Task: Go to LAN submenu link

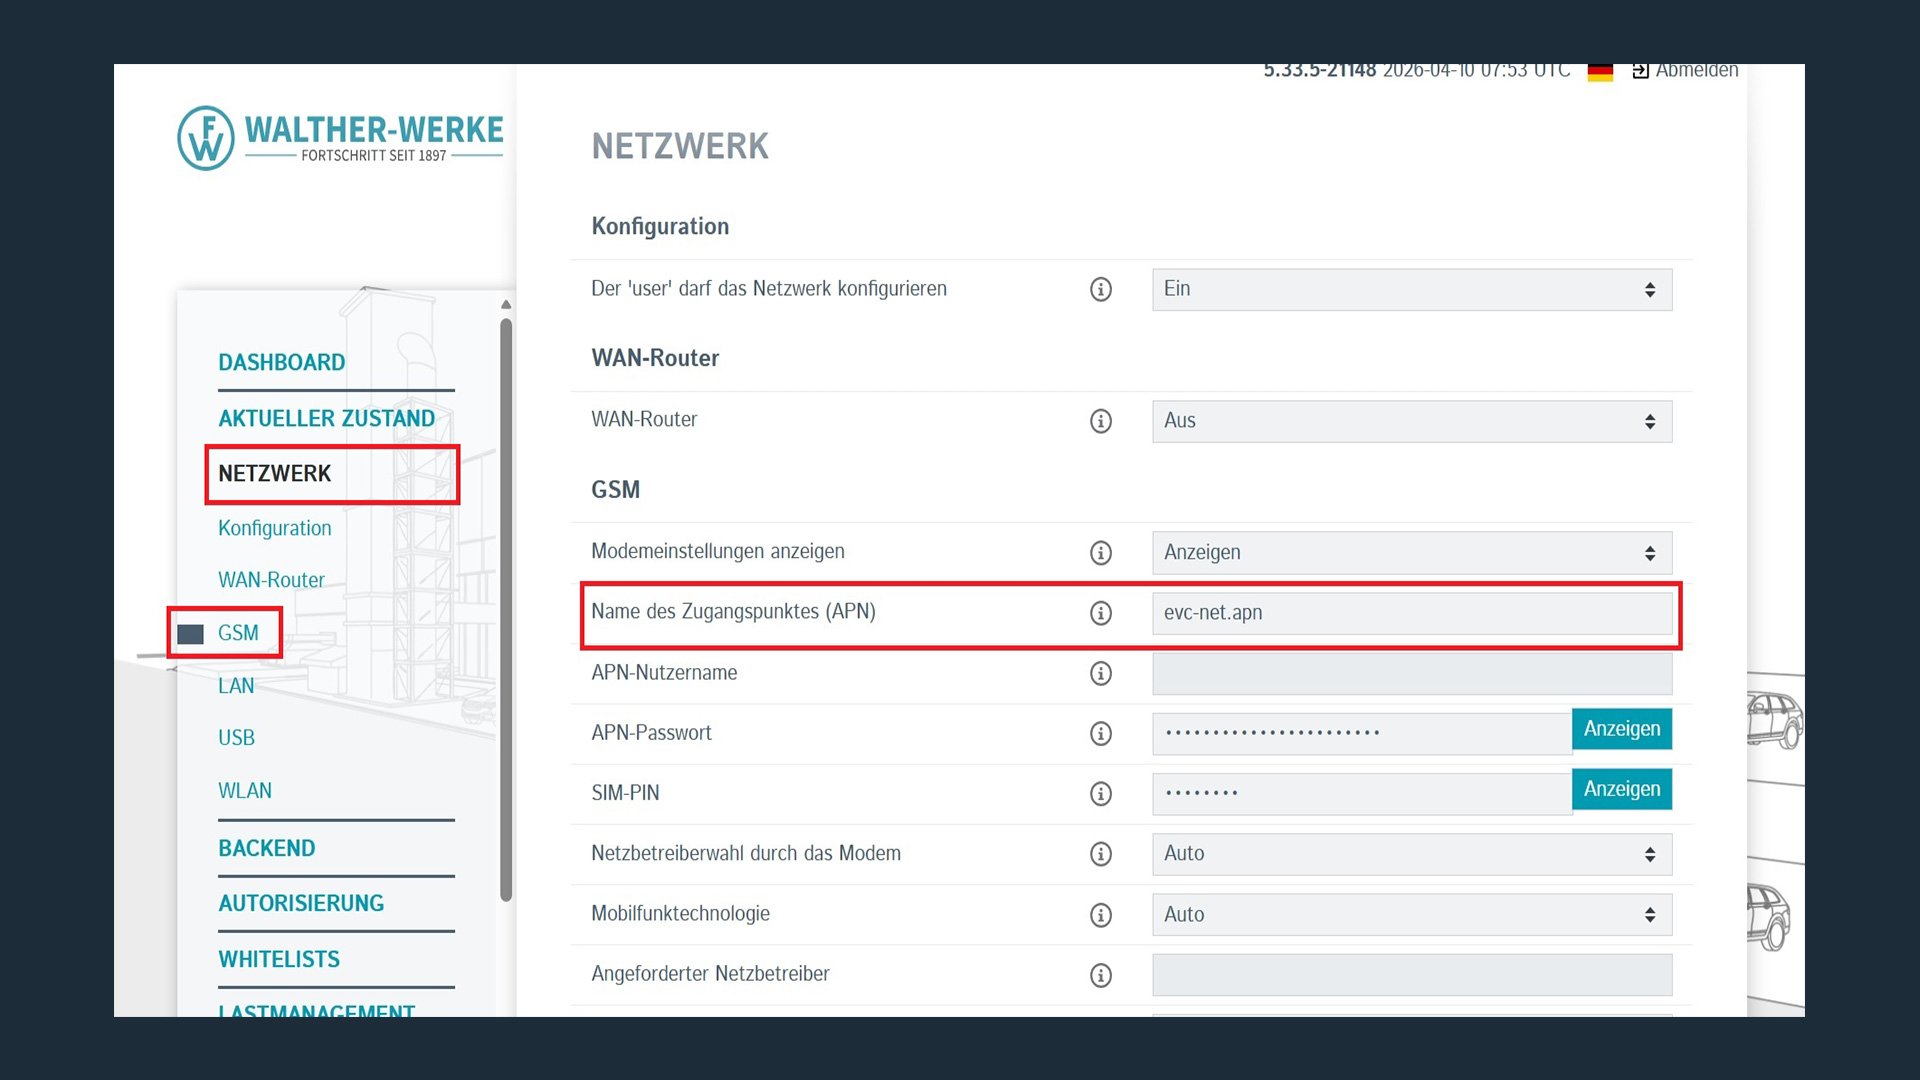Action: 236,686
